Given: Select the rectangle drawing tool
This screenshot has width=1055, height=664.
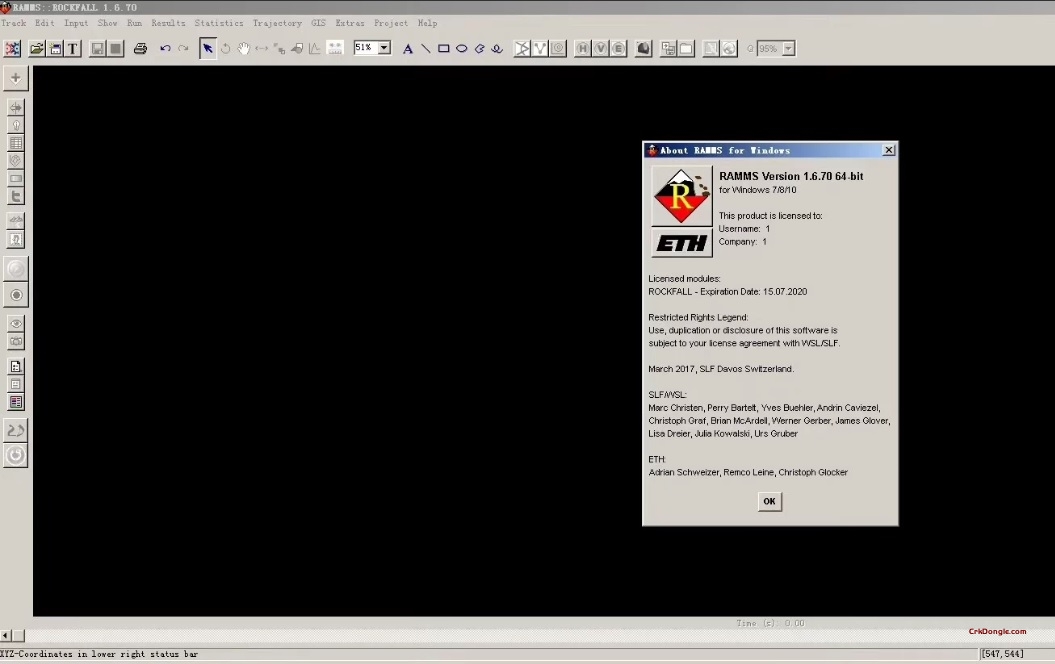Looking at the screenshot, I should click(x=443, y=47).
